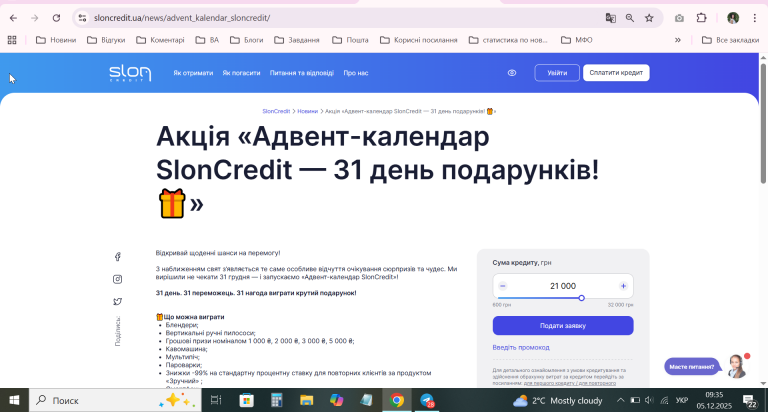This screenshot has height=412, width=768.
Task: Switch to Google Chrome on taskbar
Action: click(397, 400)
